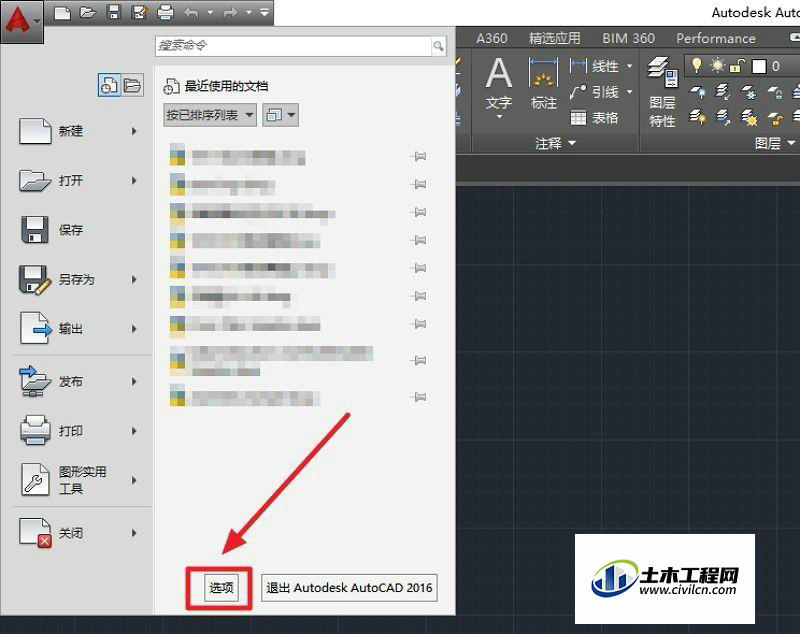Toggle layer 0 freeze sun icon
The image size is (800, 634).
(x=717, y=65)
